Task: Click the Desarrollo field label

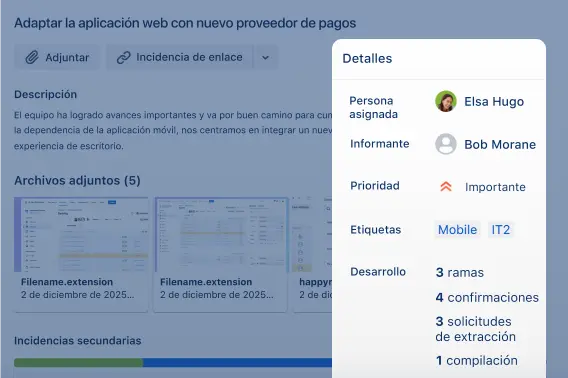Action: pos(378,271)
